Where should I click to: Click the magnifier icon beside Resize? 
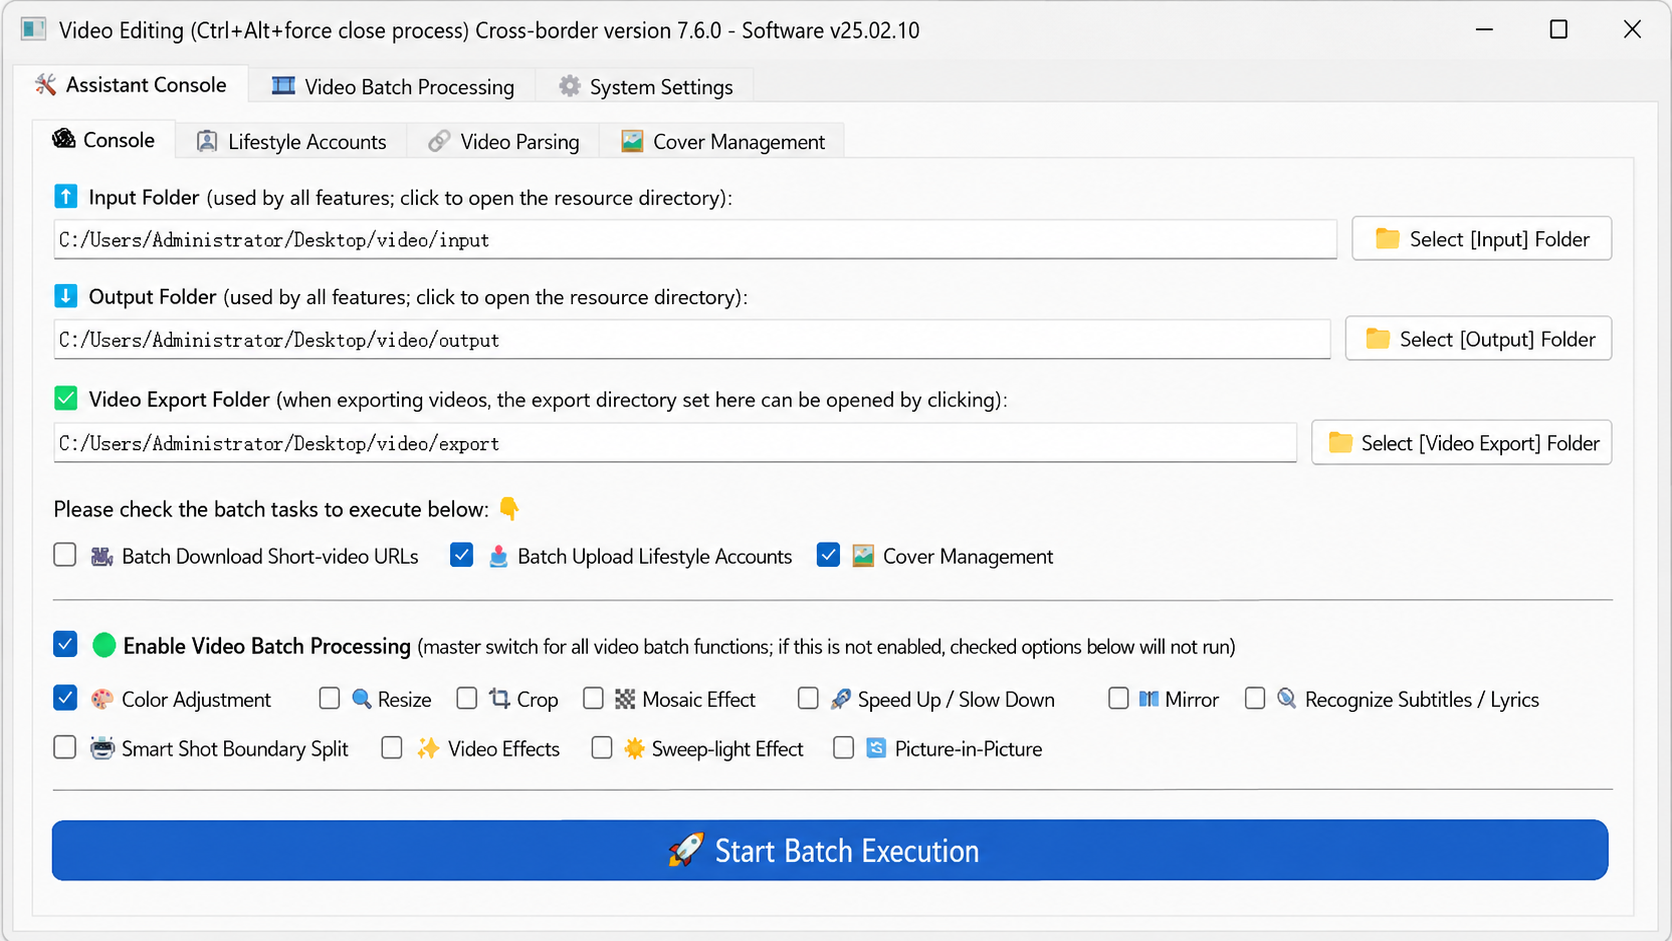tap(362, 699)
